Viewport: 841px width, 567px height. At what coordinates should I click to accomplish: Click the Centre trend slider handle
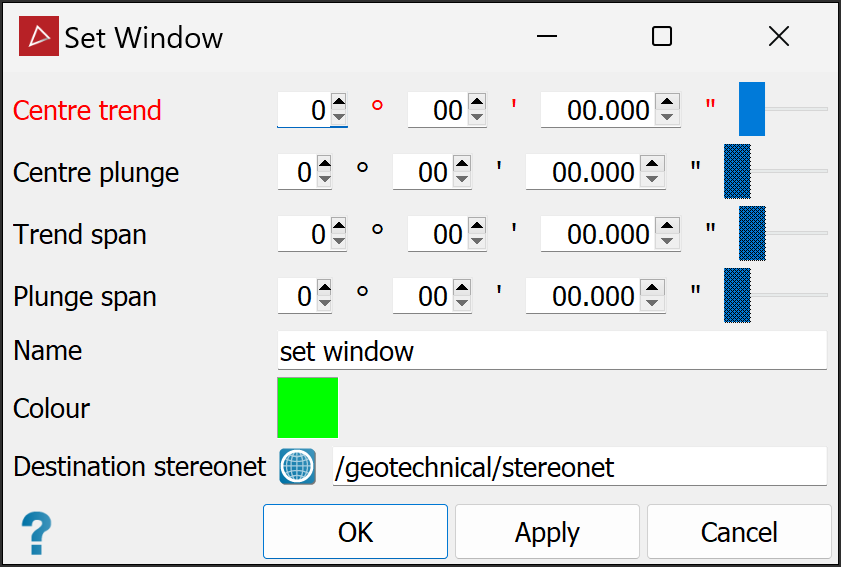(x=752, y=109)
